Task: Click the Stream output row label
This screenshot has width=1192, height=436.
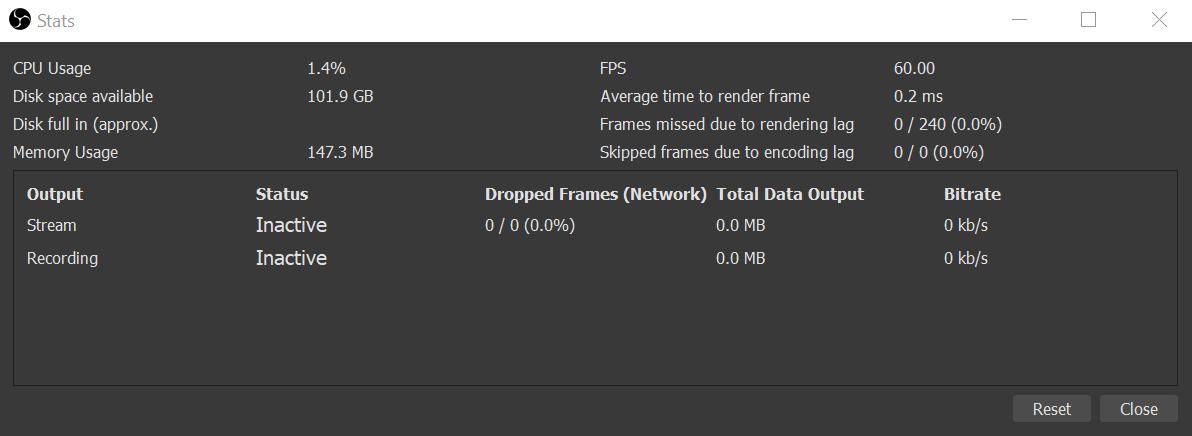Action: [x=52, y=226]
